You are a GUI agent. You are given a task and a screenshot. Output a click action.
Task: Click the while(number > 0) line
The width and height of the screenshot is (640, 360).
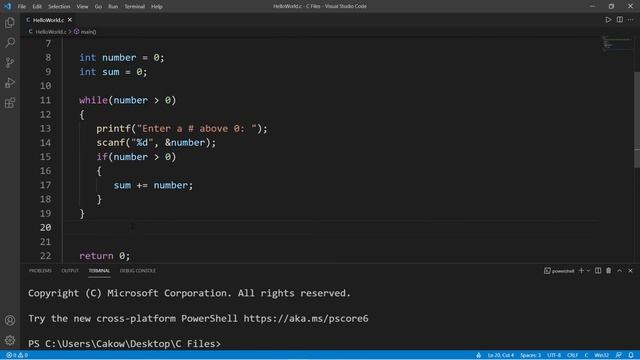[127, 100]
